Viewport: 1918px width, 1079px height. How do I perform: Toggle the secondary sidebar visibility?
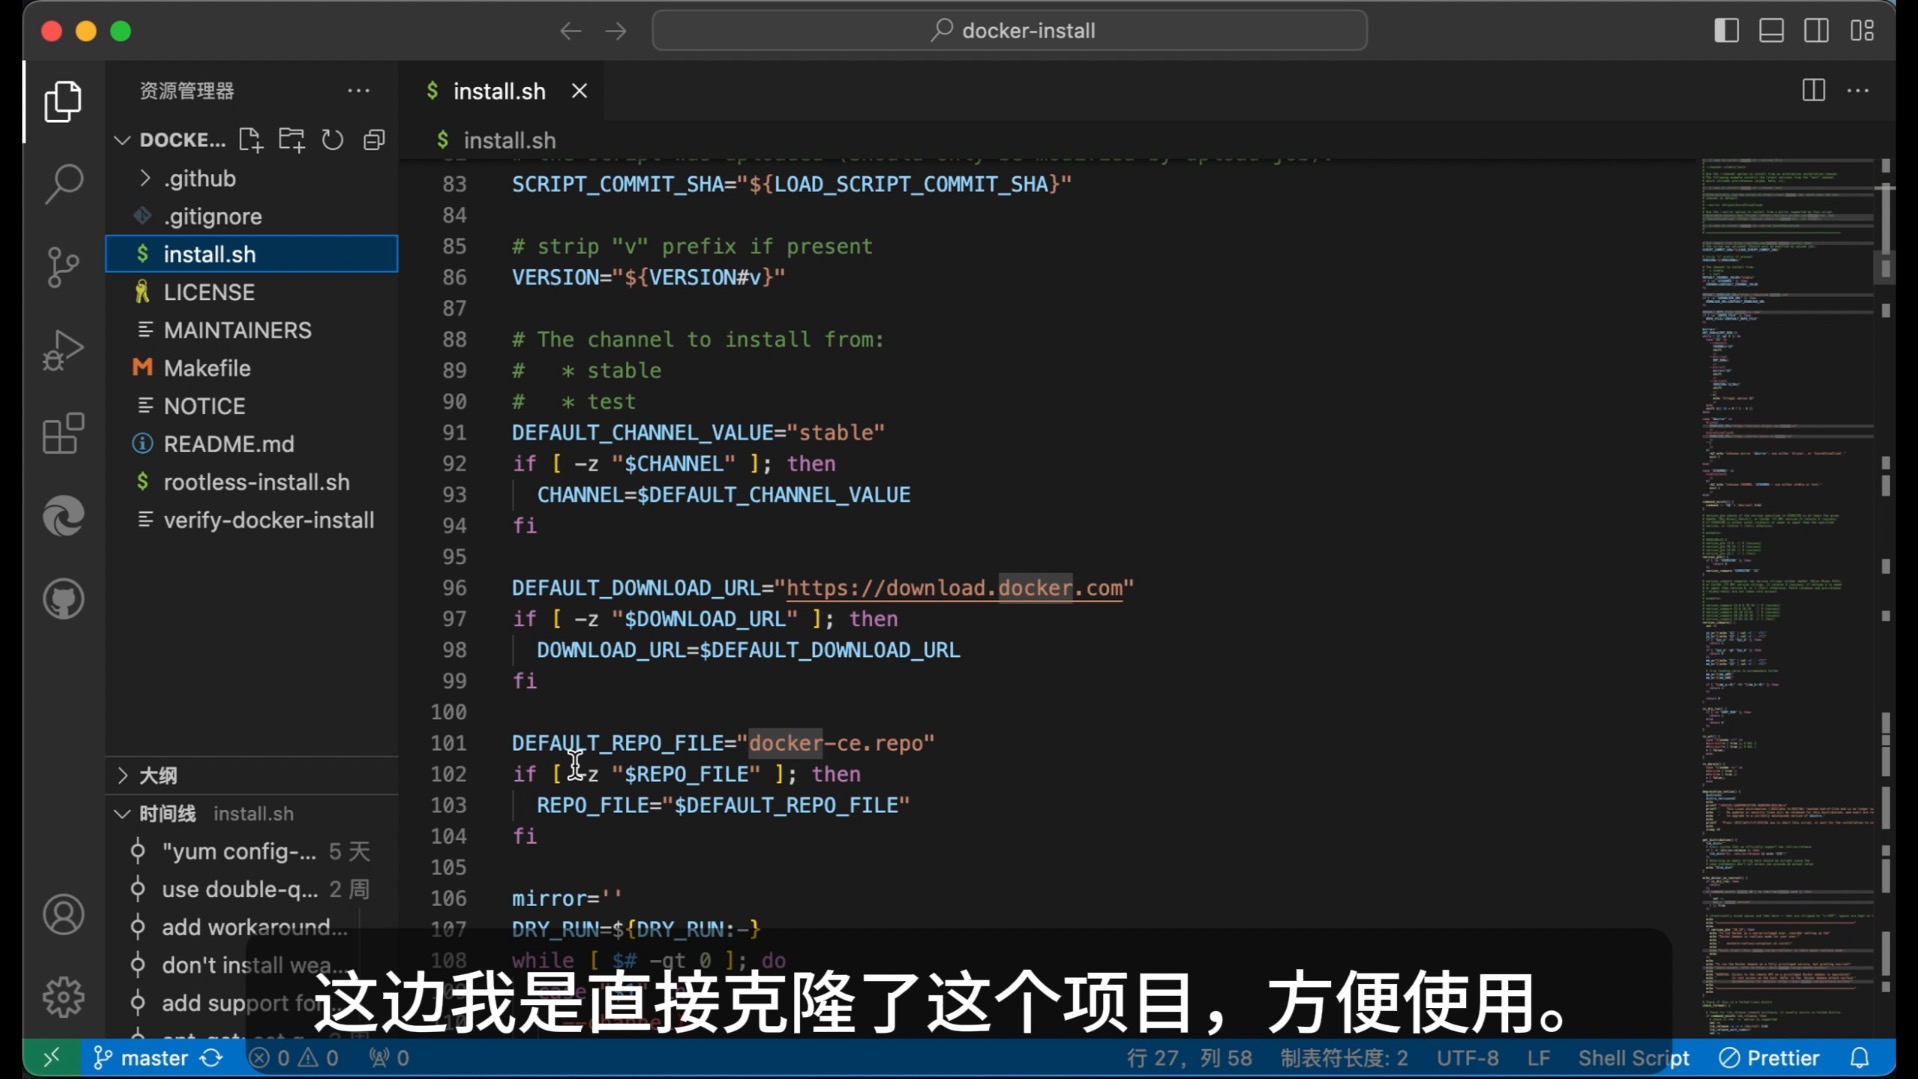click(1815, 30)
